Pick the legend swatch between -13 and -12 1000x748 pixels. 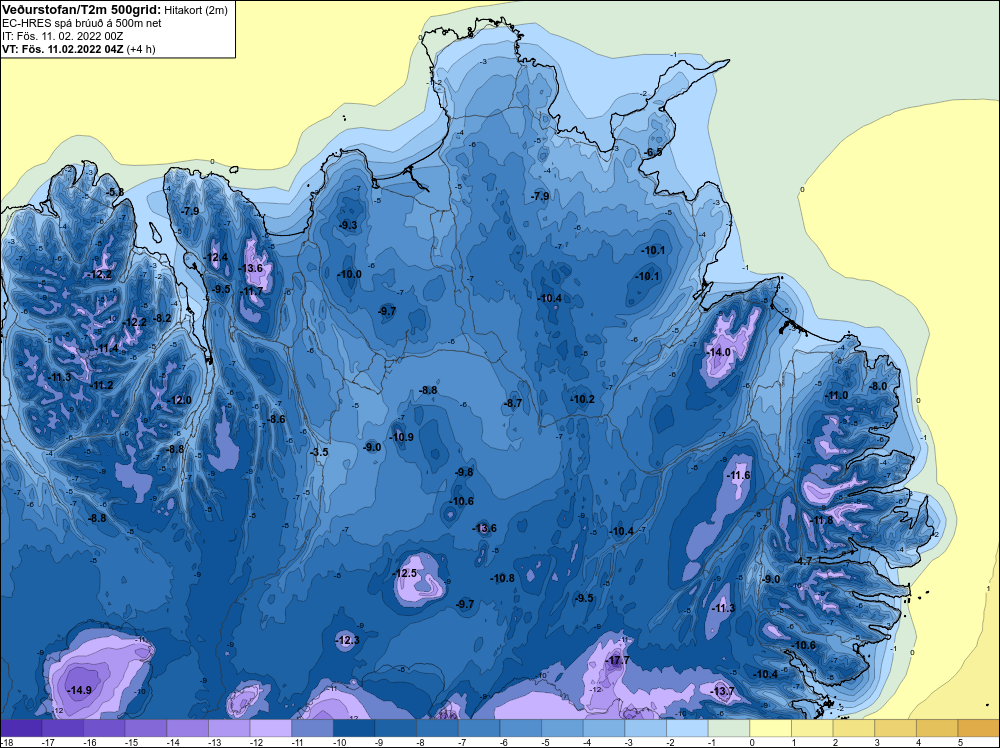coord(229,728)
